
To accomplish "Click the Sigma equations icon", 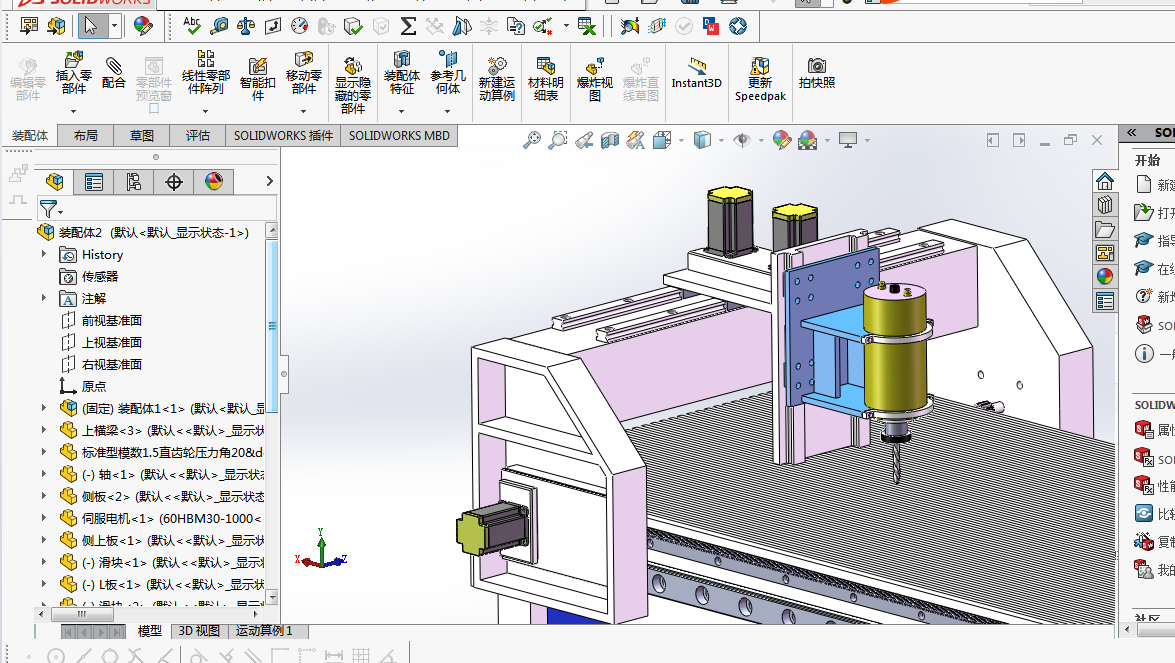I will tap(408, 26).
